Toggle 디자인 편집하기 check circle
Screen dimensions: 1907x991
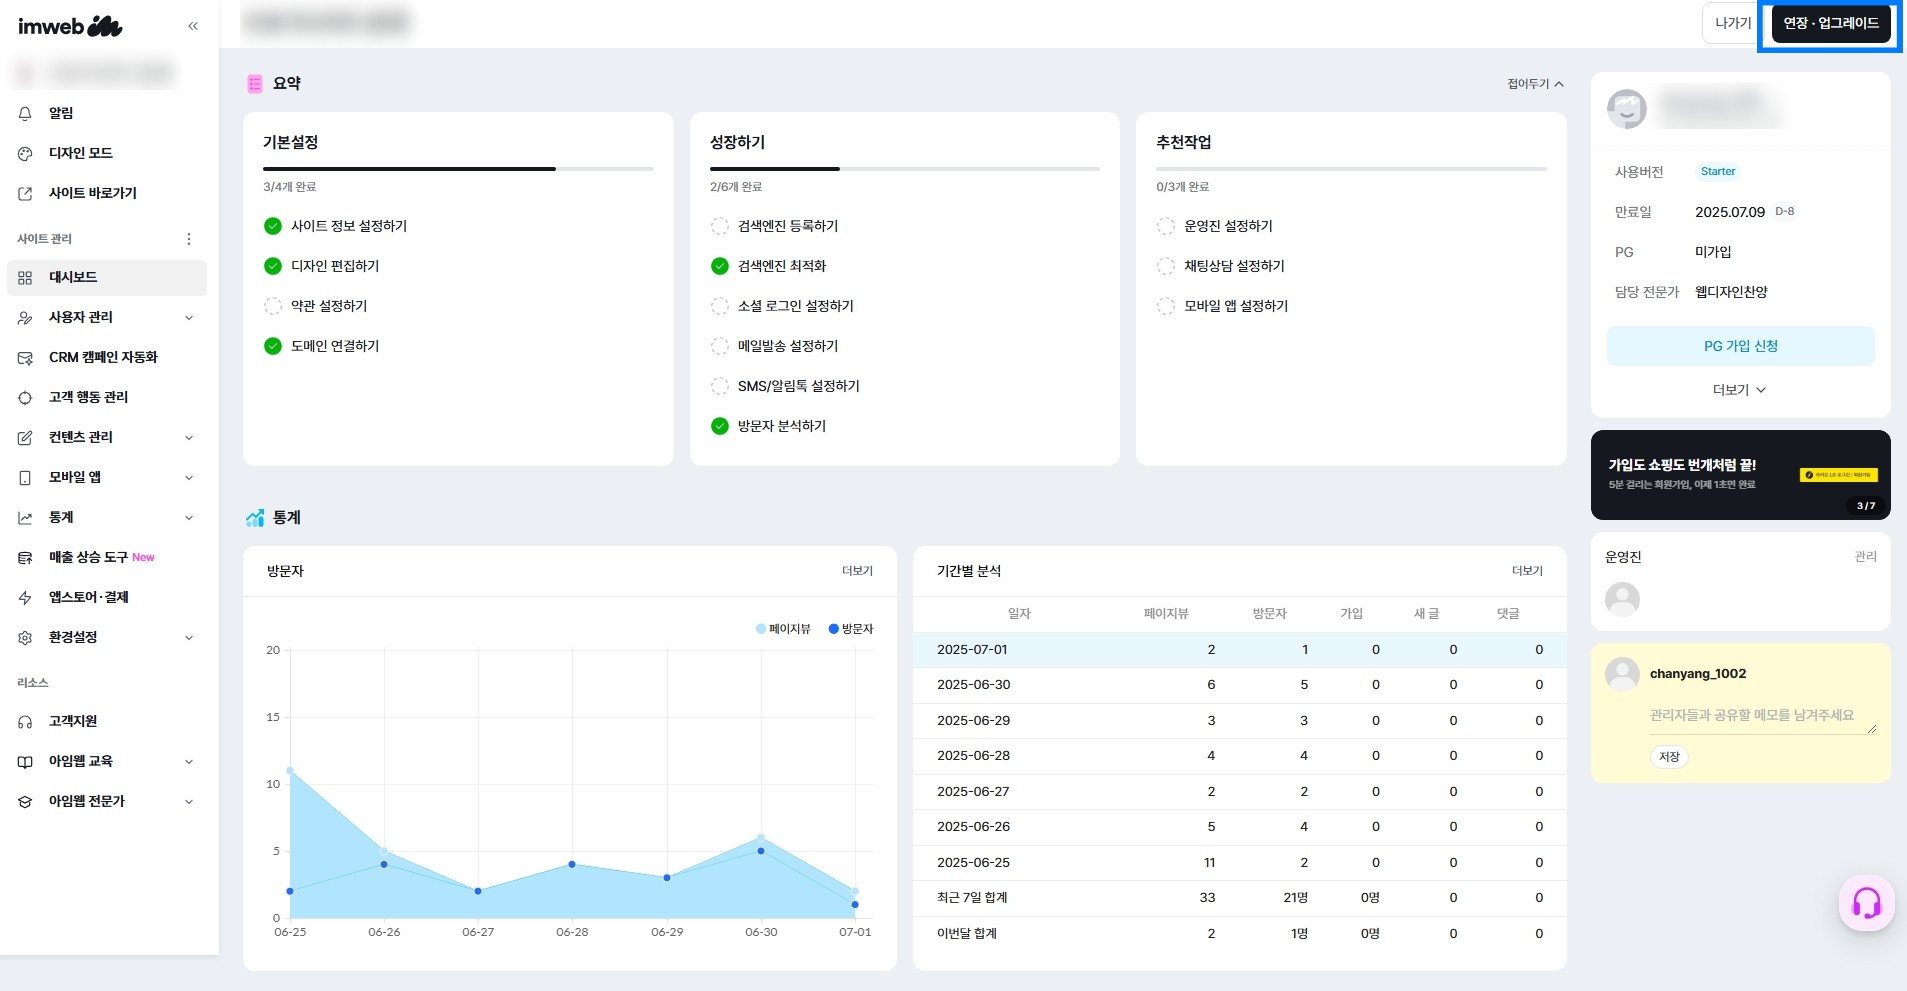coord(272,266)
